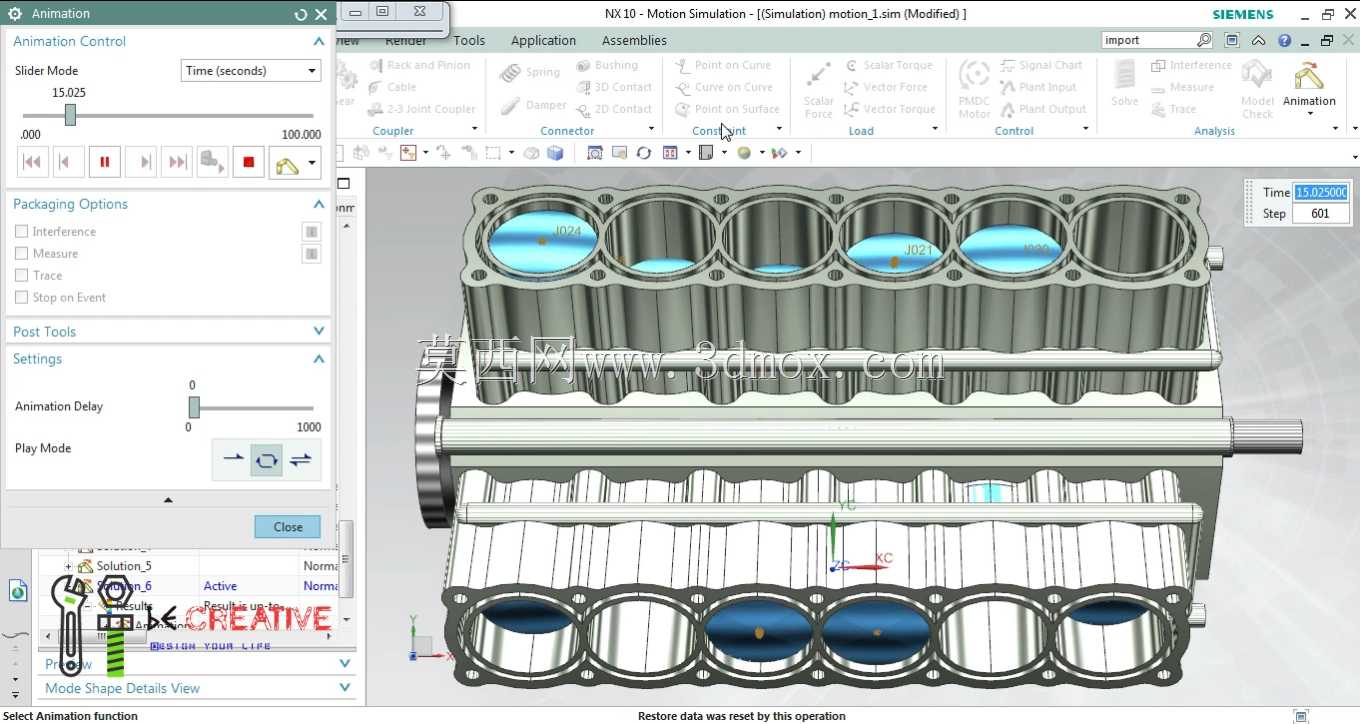Stop the animation with red square
This screenshot has width=1360, height=724.
[x=249, y=162]
